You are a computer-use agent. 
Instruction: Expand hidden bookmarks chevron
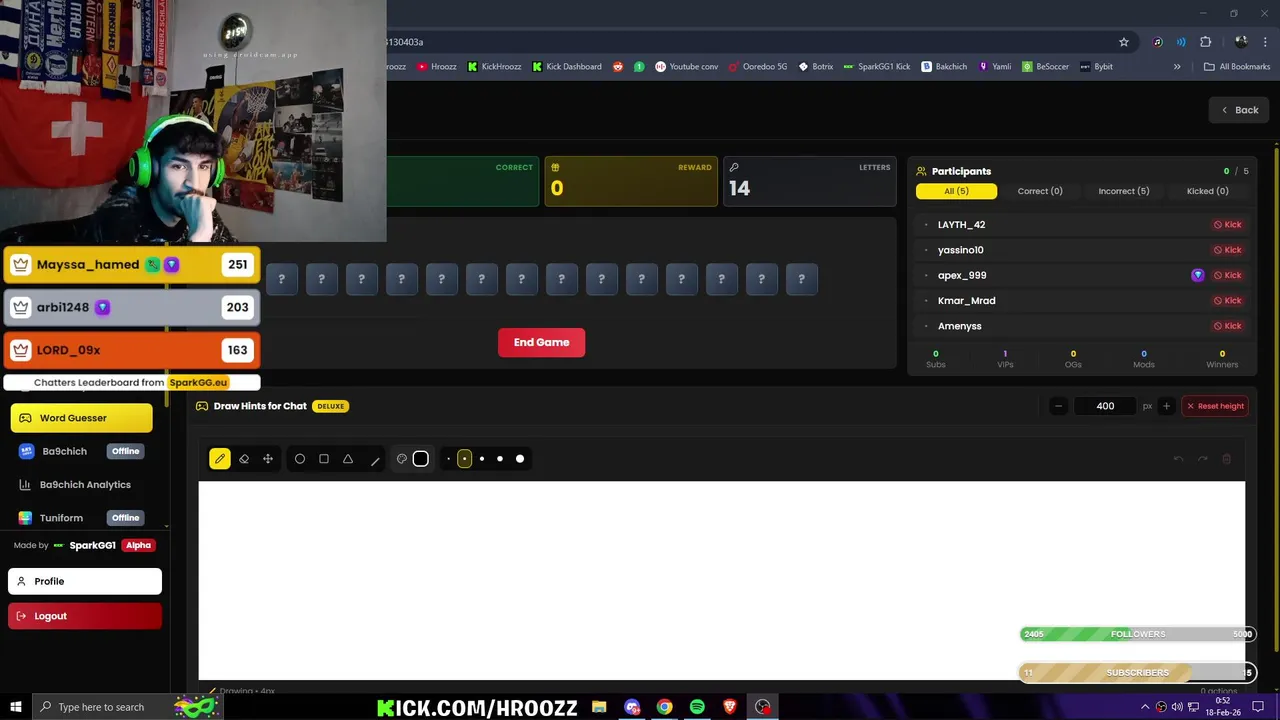(x=1177, y=67)
